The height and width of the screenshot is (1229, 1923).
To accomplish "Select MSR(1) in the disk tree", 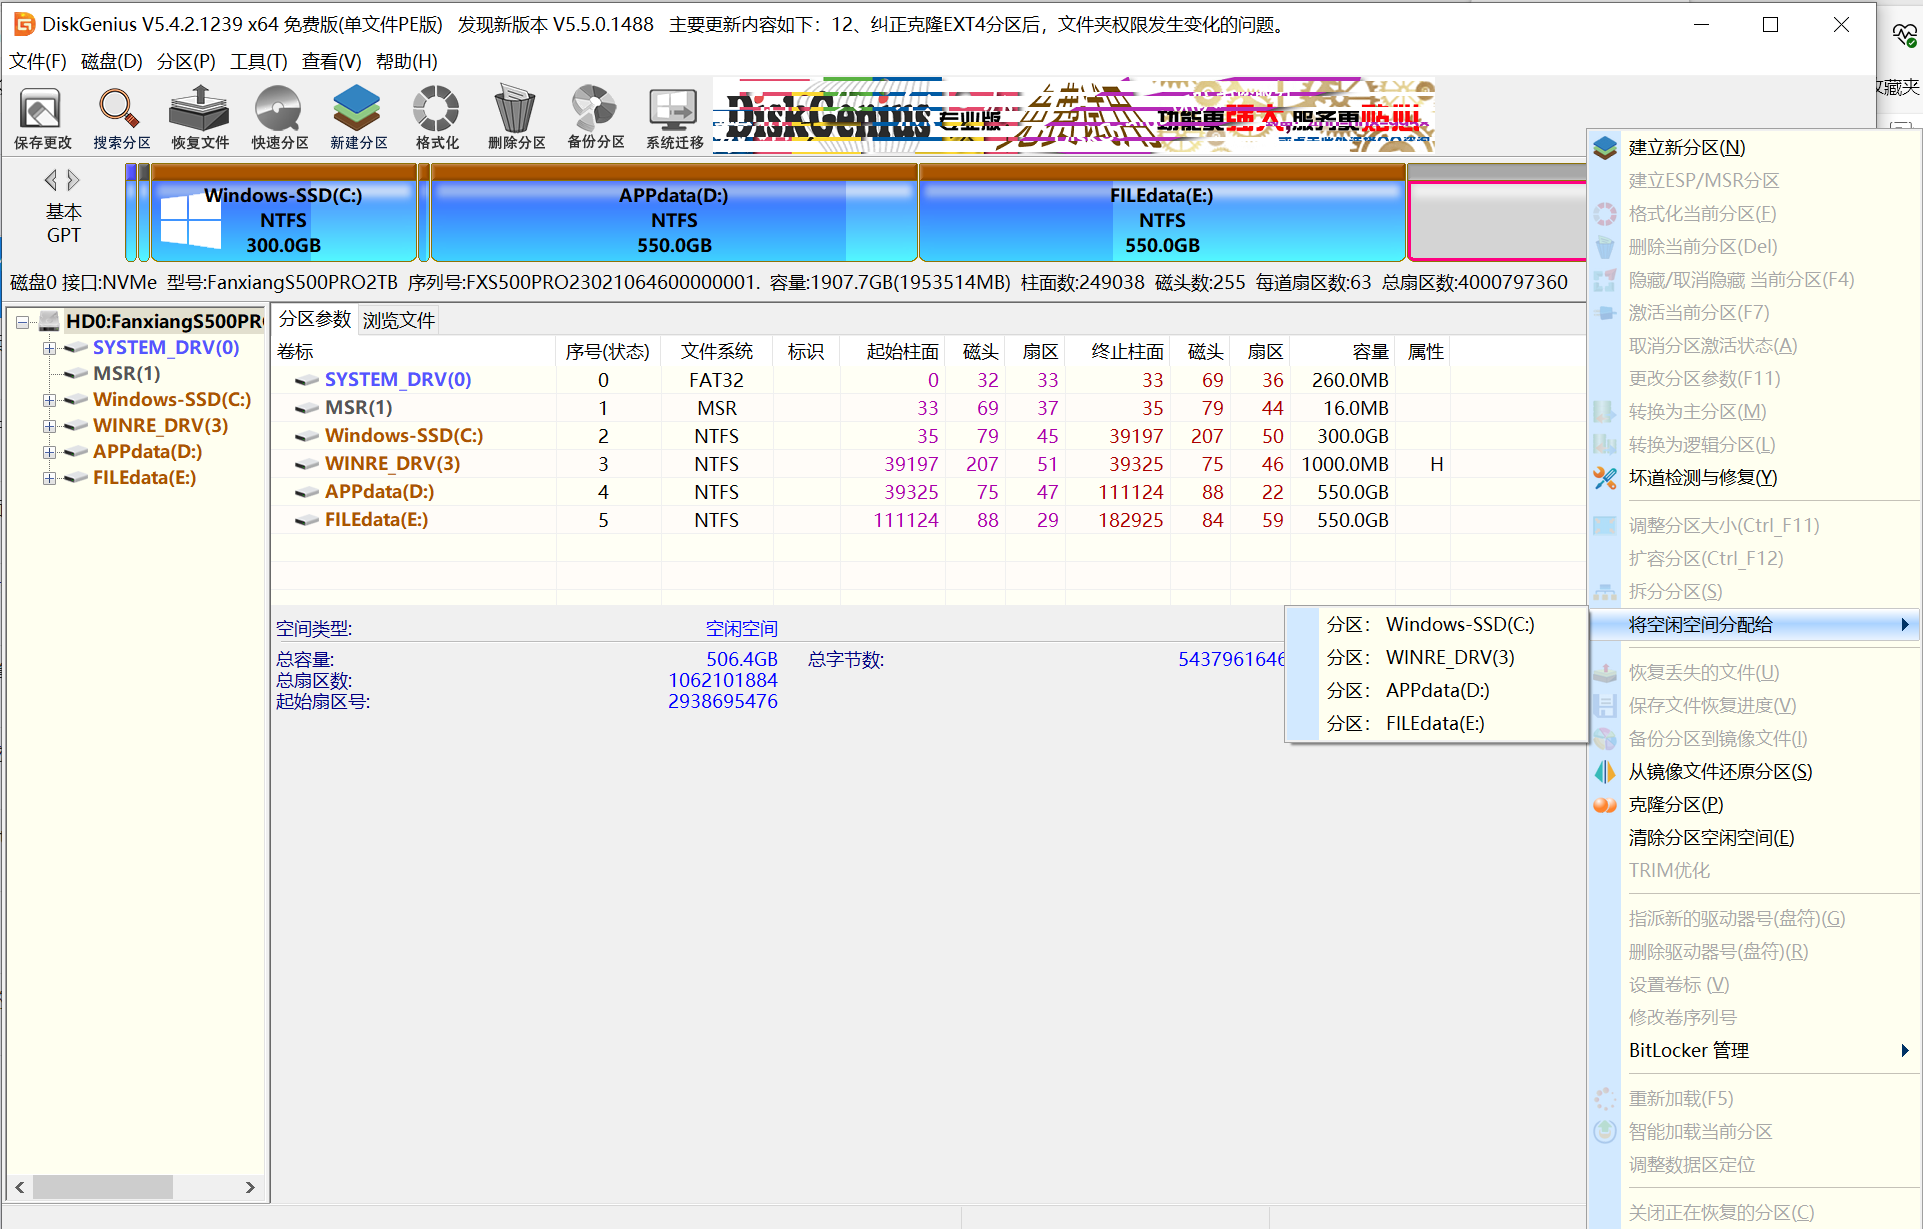I will 126,374.
